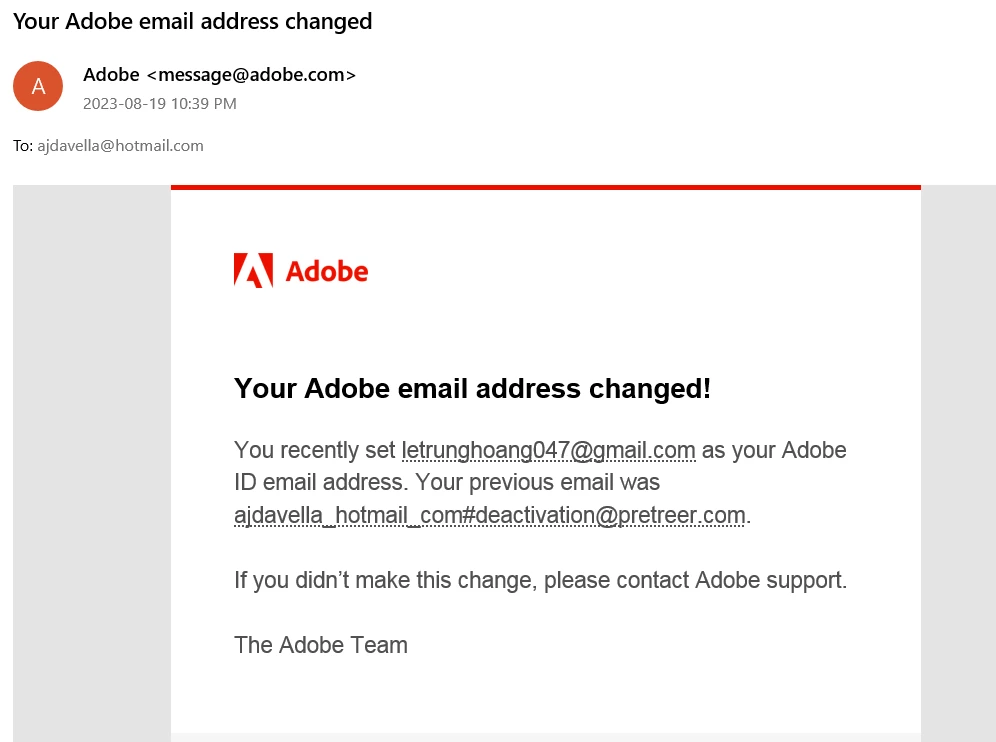
Task: Click the message@adobe.com sender address
Action: pyautogui.click(x=252, y=74)
